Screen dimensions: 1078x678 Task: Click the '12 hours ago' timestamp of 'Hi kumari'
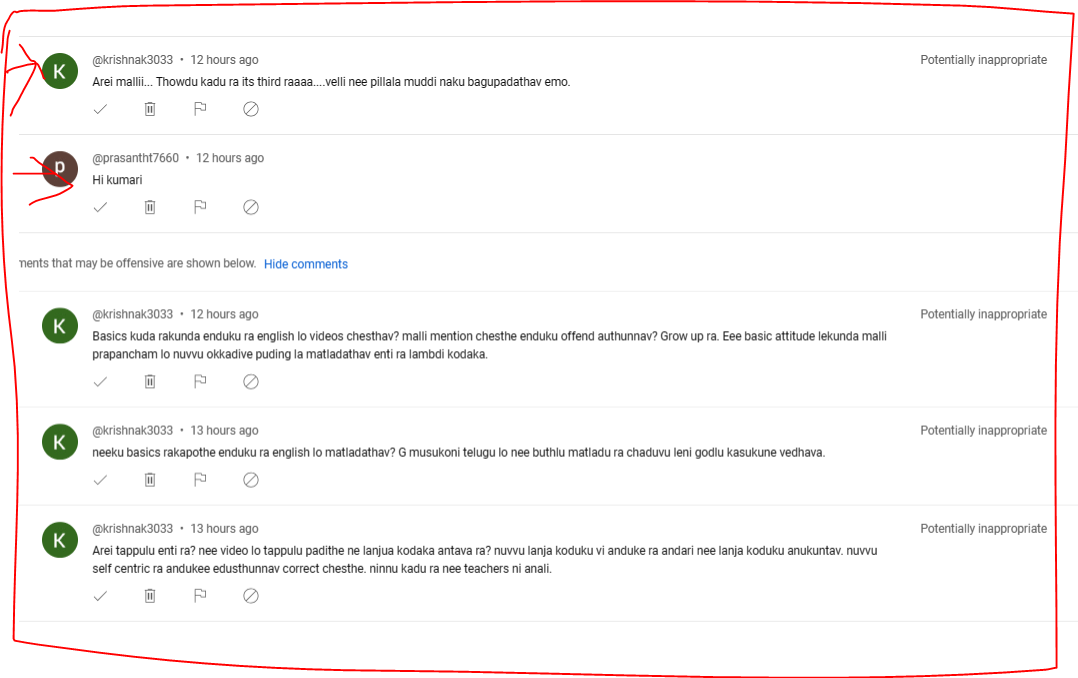click(230, 158)
